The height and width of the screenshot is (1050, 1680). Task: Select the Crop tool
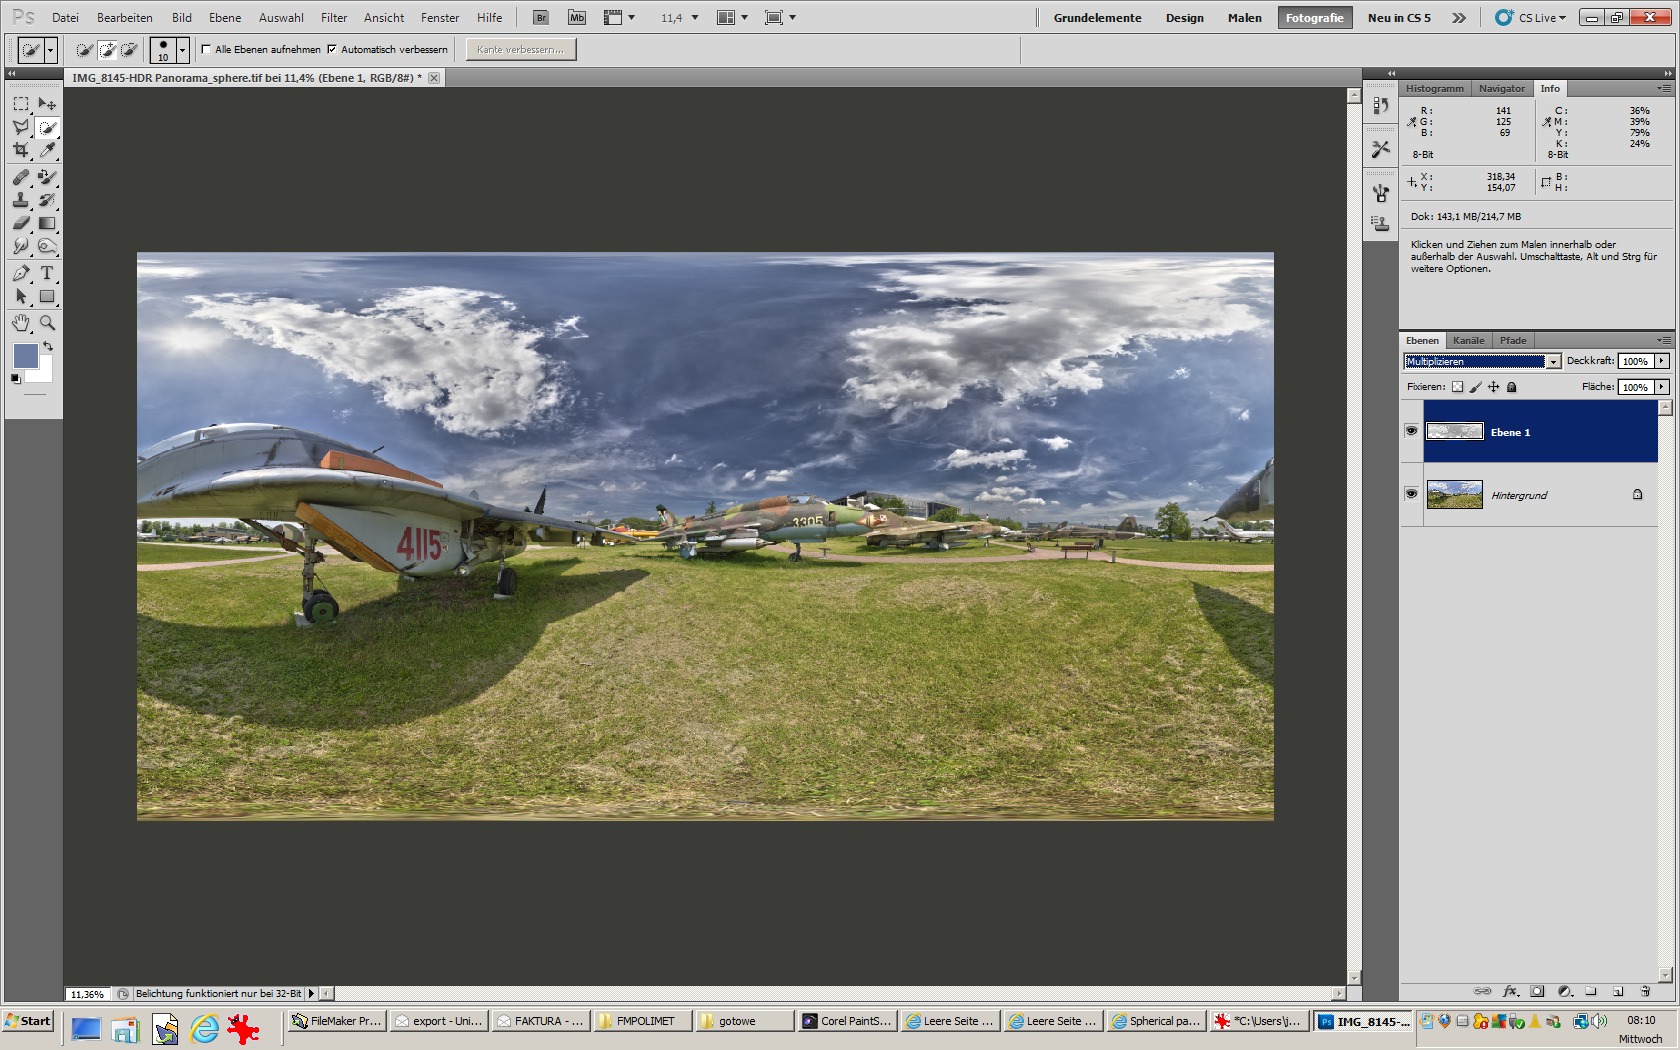pos(20,151)
